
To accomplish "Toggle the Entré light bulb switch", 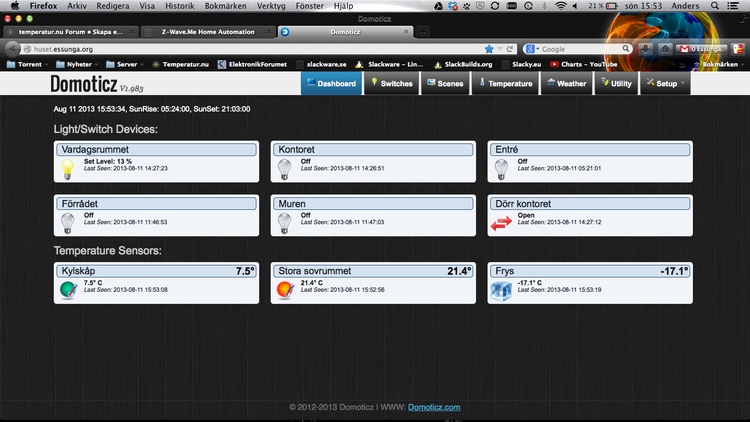I will (502, 169).
